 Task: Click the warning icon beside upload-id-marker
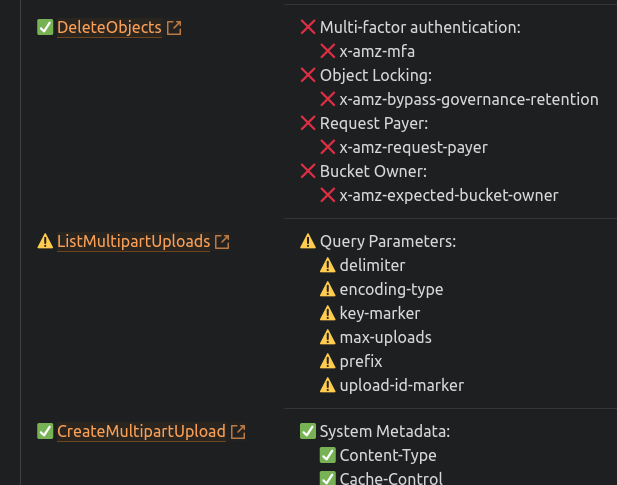coord(328,385)
